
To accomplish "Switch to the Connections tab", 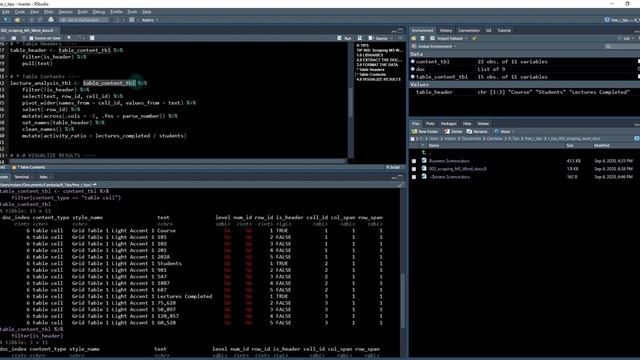I will (x=469, y=31).
